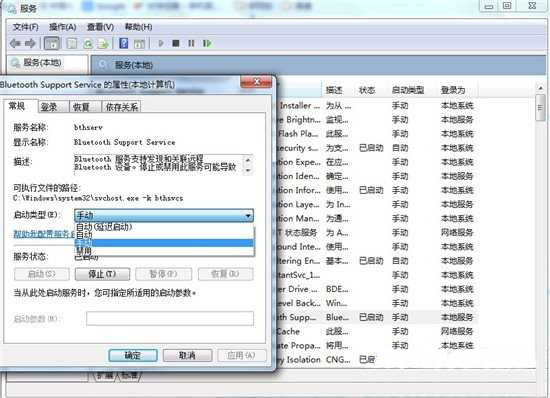Open the 帮助(H) menu
Viewport: 550px width, 398px height.
click(x=138, y=27)
